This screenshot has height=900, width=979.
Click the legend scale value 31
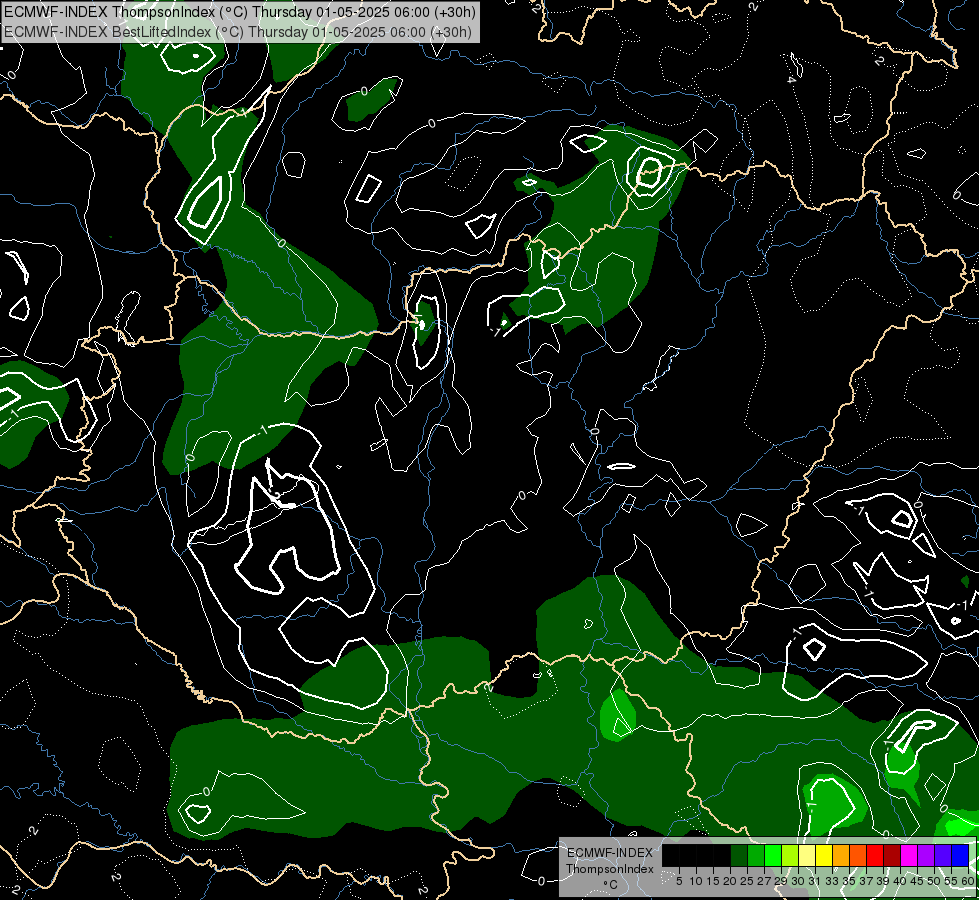click(816, 881)
